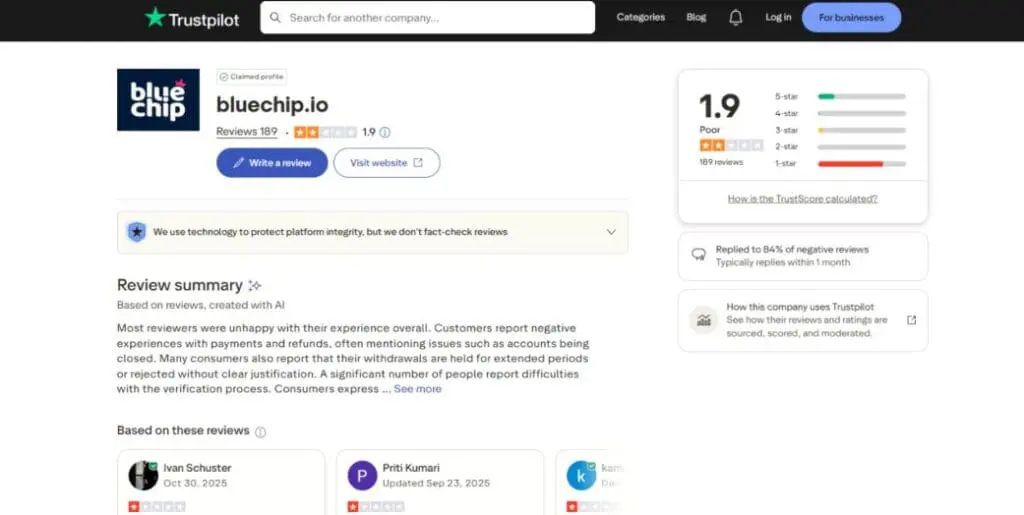Click the TrustScore info icon beside 1.9
Viewport: 1024px width, 515px height.
[385, 132]
